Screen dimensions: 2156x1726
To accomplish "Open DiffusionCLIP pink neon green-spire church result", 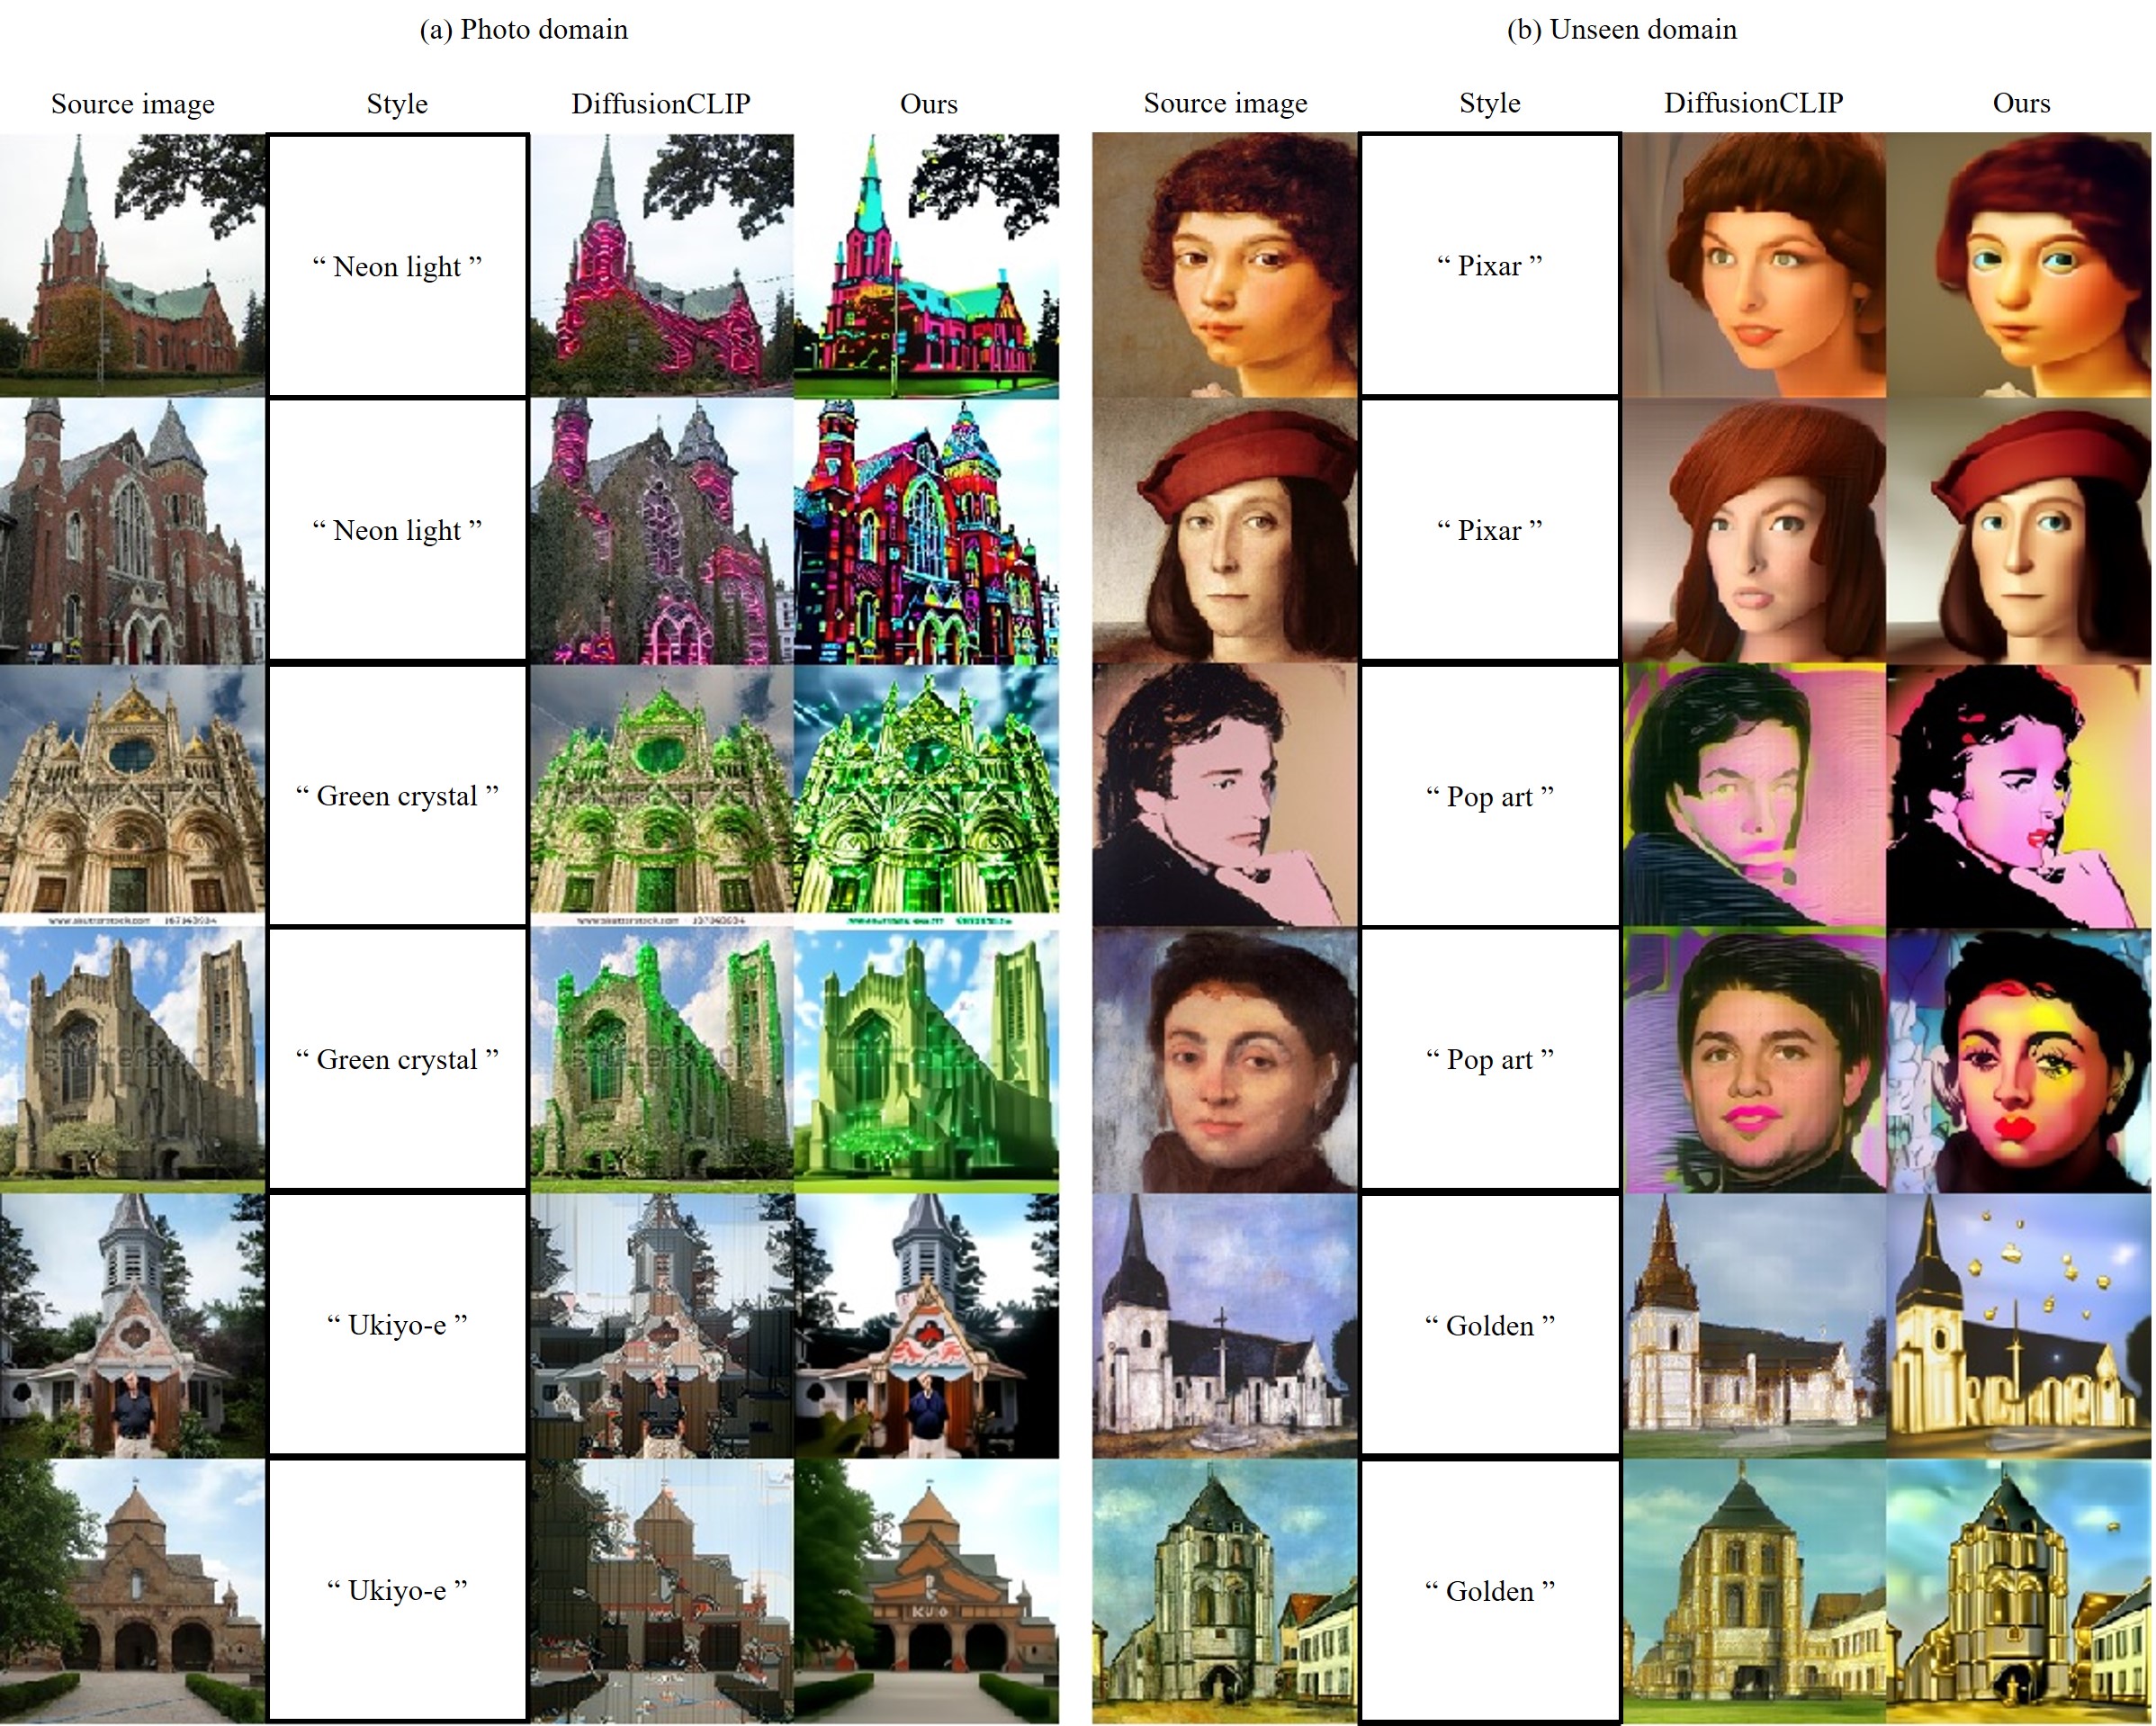I will [662, 266].
